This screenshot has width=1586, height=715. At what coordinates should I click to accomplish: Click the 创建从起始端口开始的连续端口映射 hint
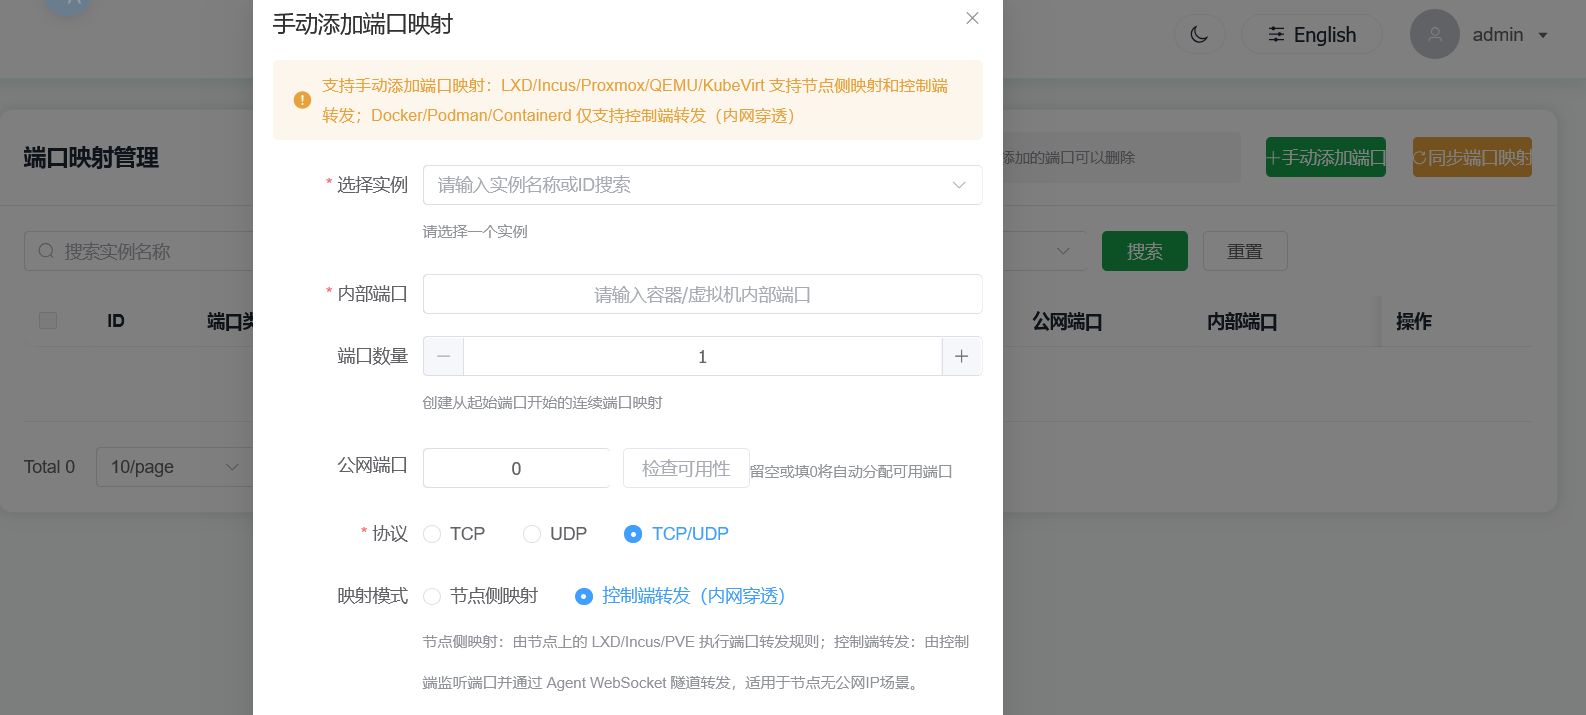click(543, 402)
